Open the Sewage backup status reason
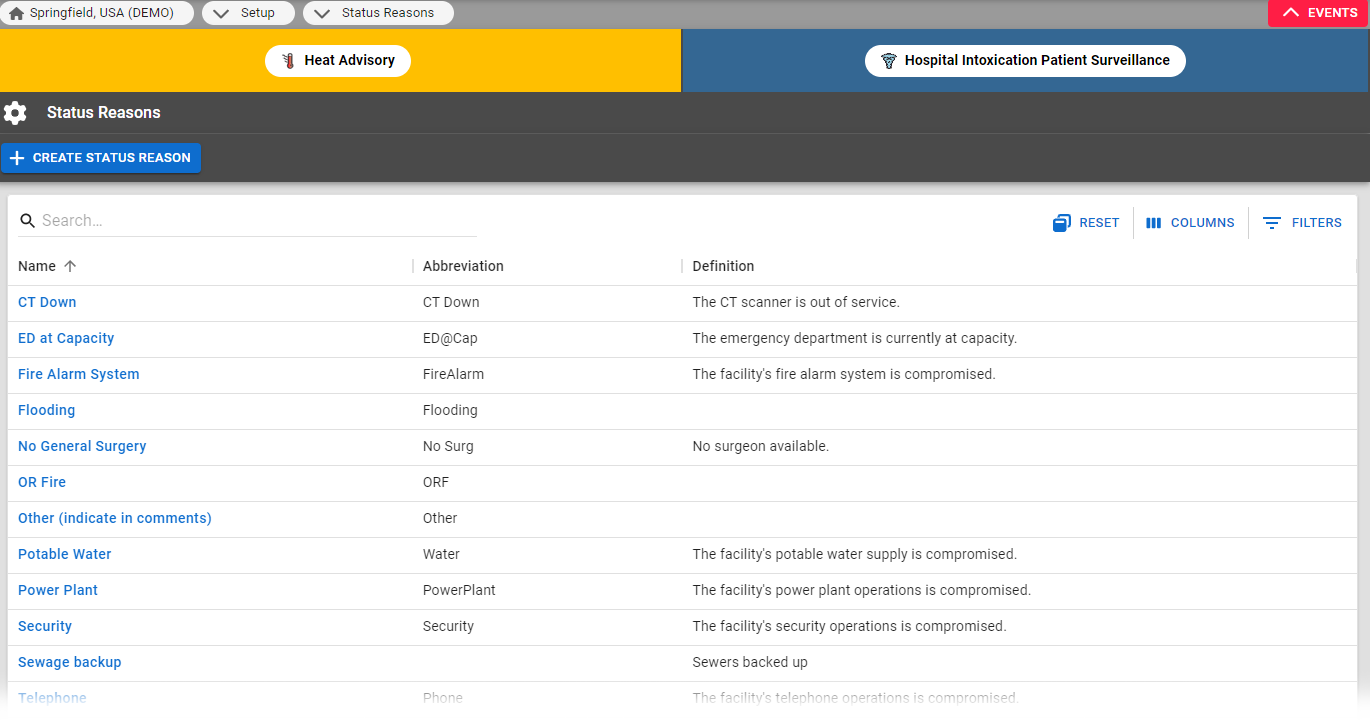 coord(69,662)
